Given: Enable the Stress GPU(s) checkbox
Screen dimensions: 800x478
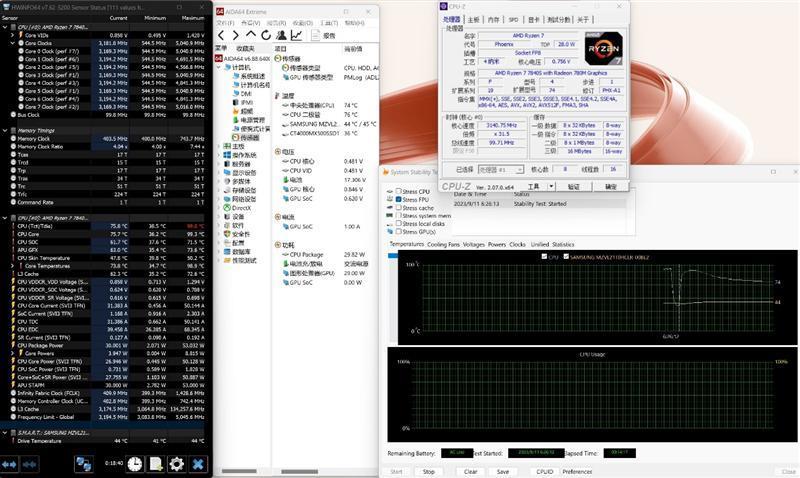Looking at the screenshot, I should pyautogui.click(x=398, y=232).
